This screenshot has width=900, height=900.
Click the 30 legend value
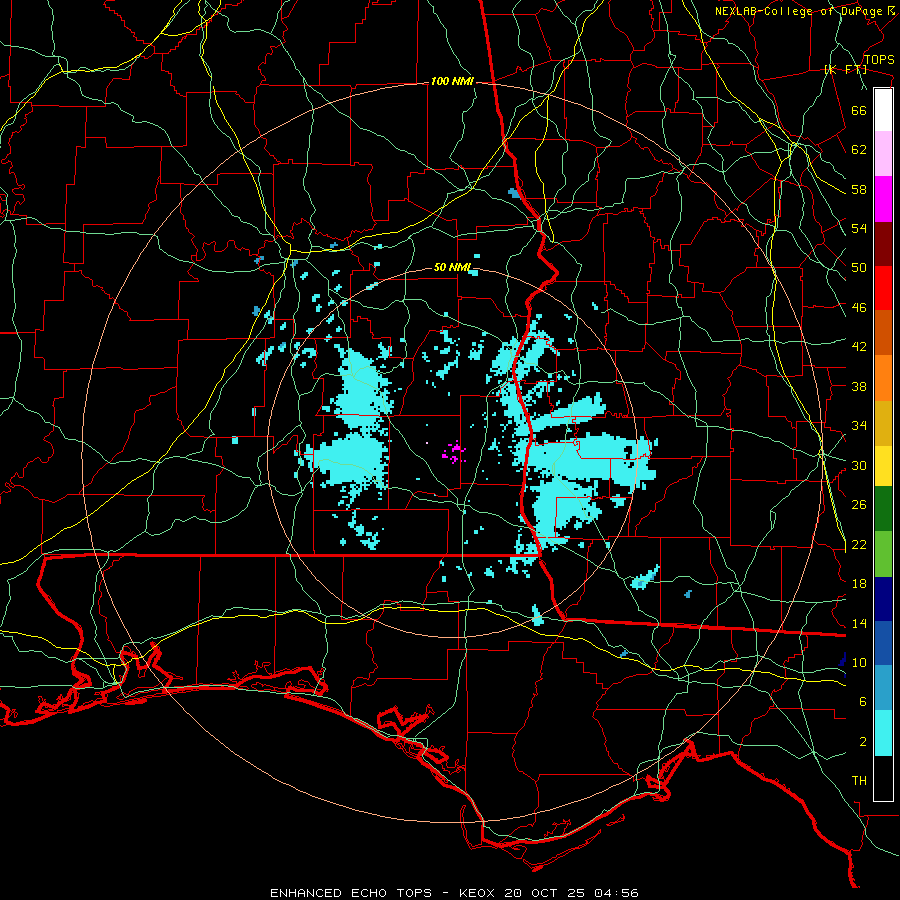click(x=859, y=465)
